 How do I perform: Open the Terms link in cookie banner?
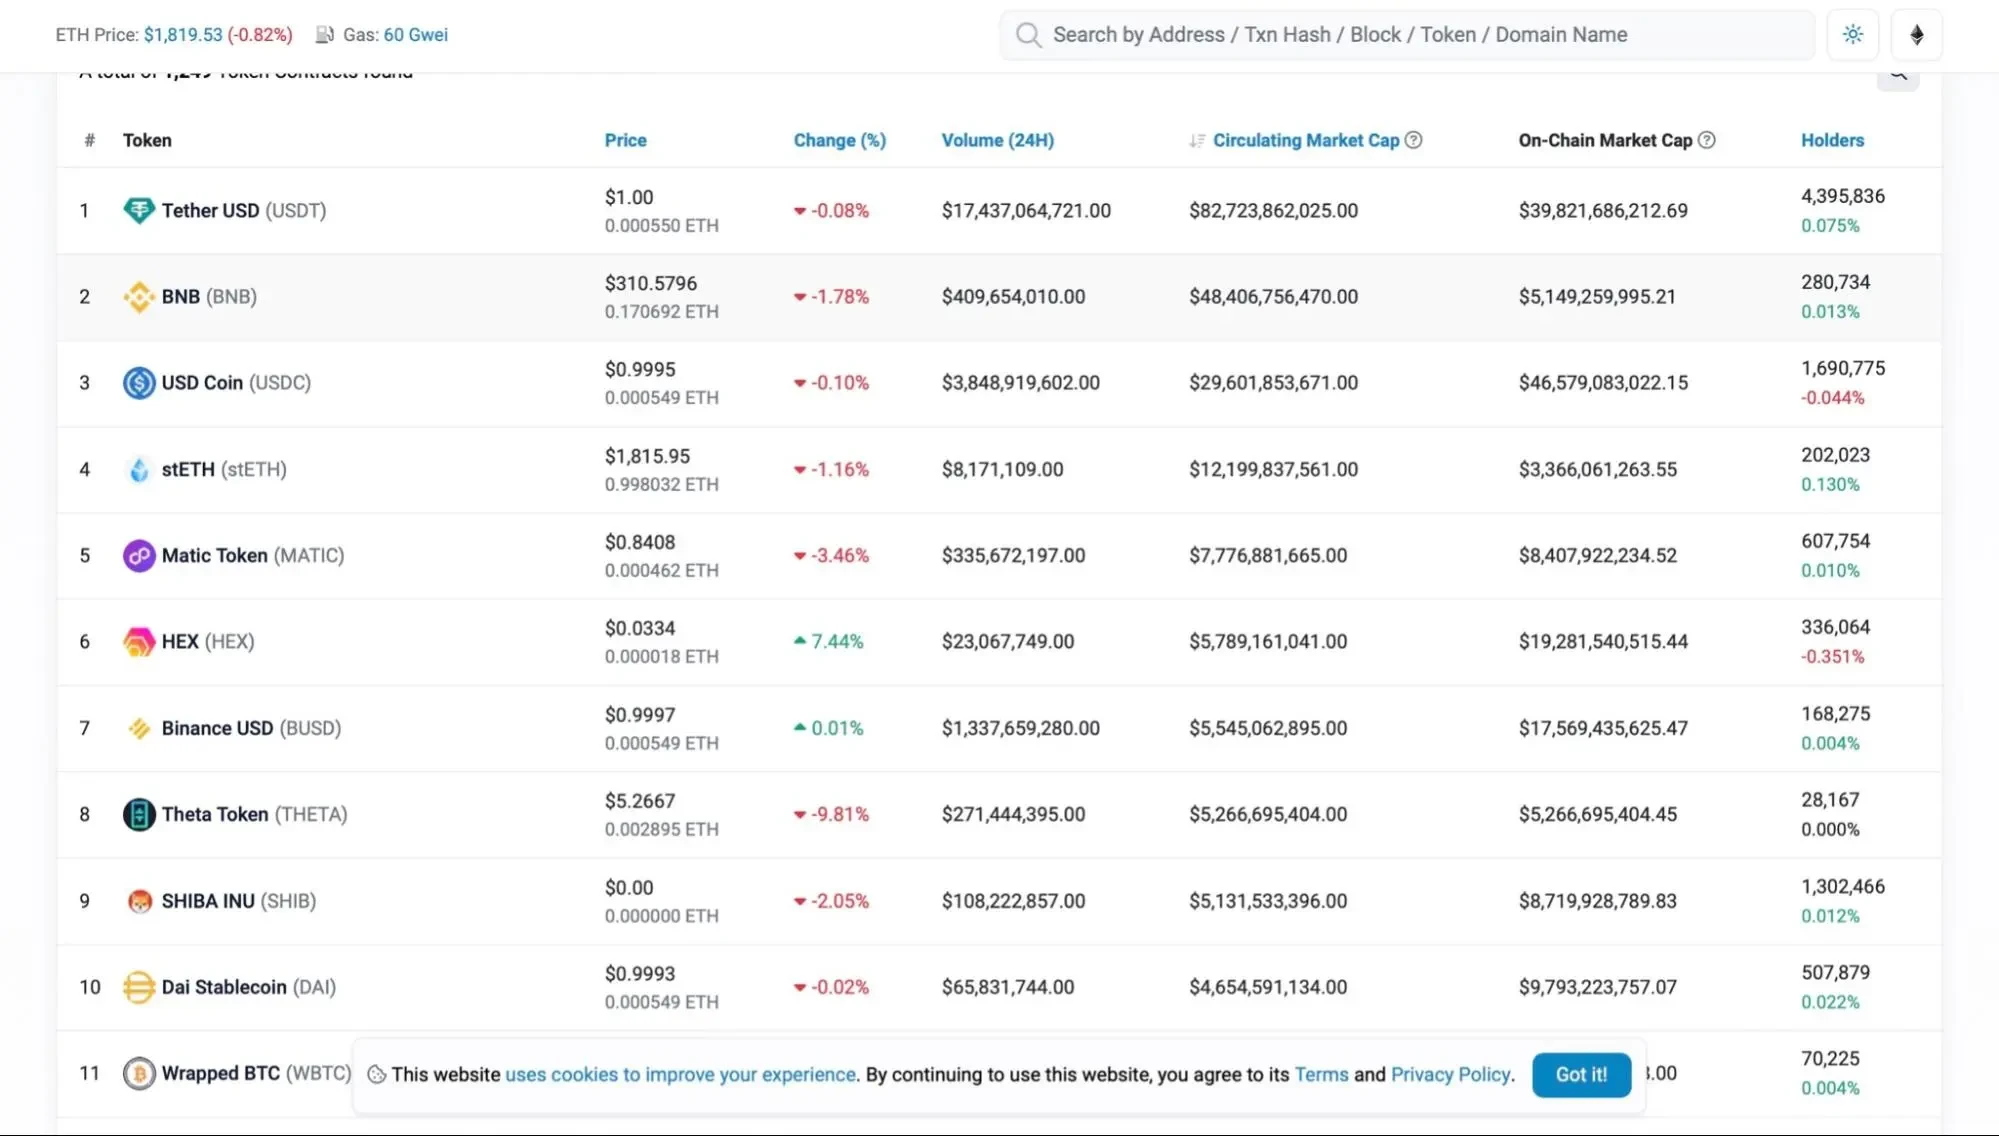[x=1321, y=1075]
